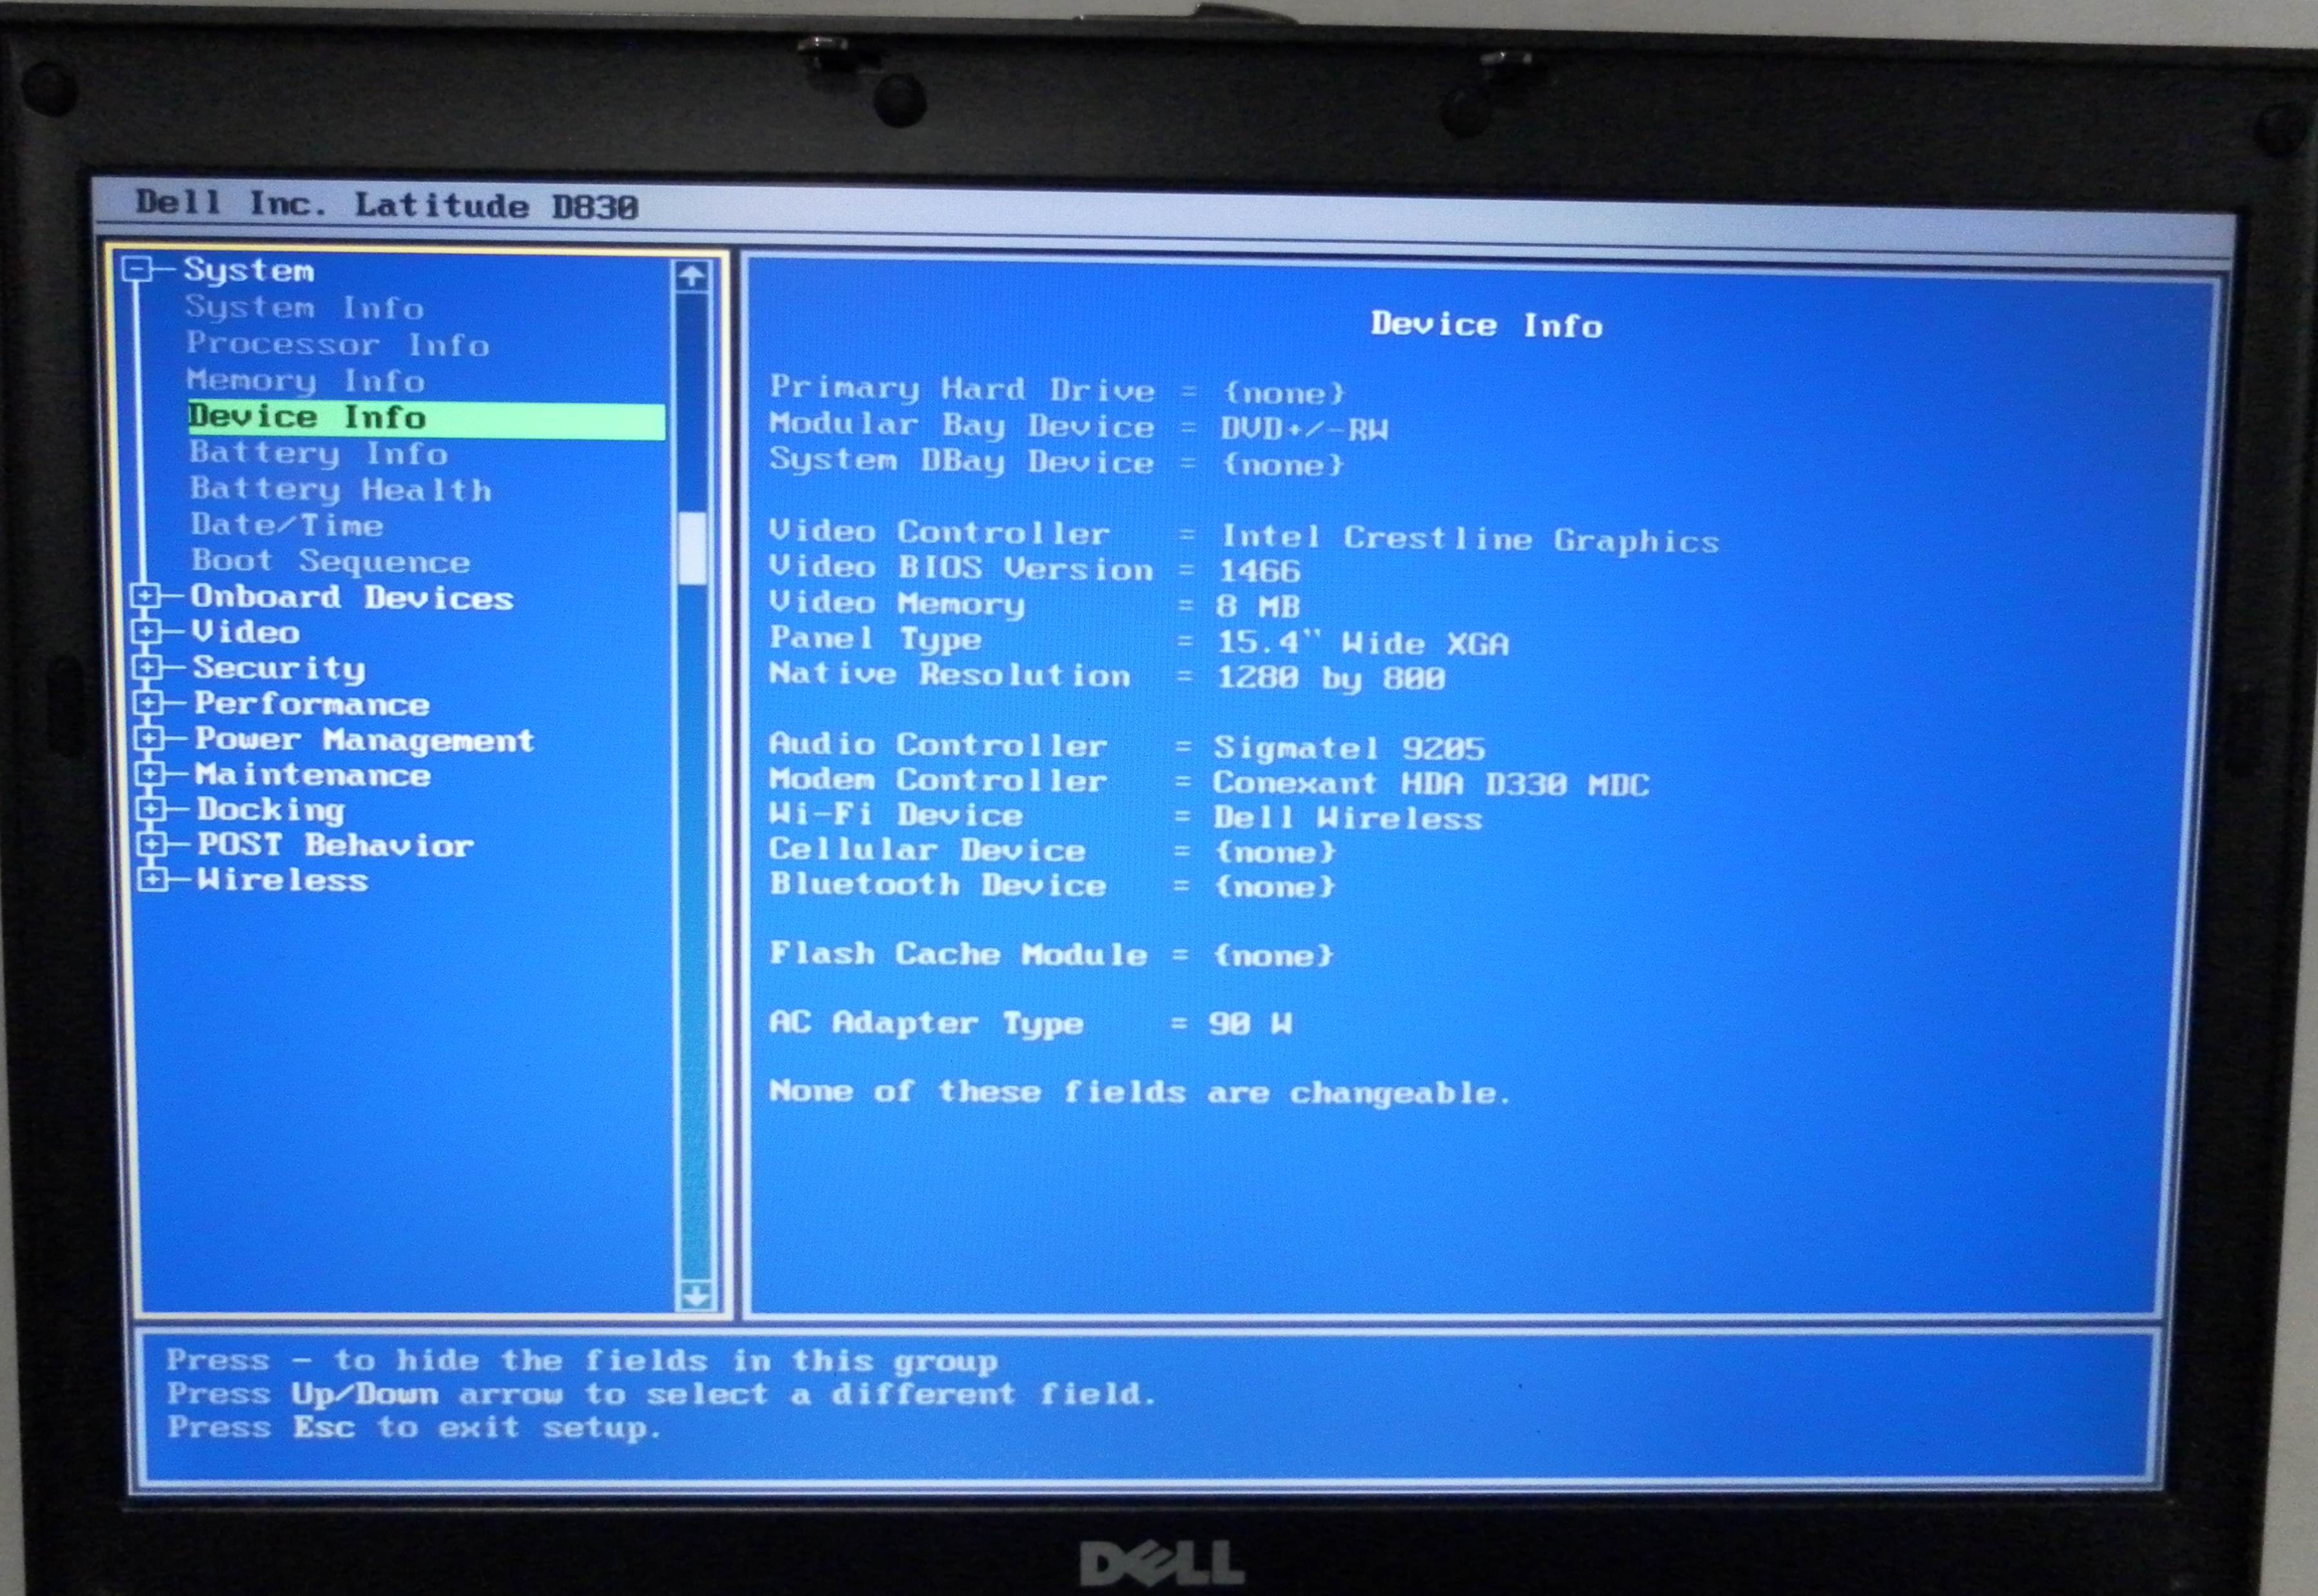Click 15.4" Wide XGA value
This screenshot has width=2318, height=1596.
tap(1362, 642)
